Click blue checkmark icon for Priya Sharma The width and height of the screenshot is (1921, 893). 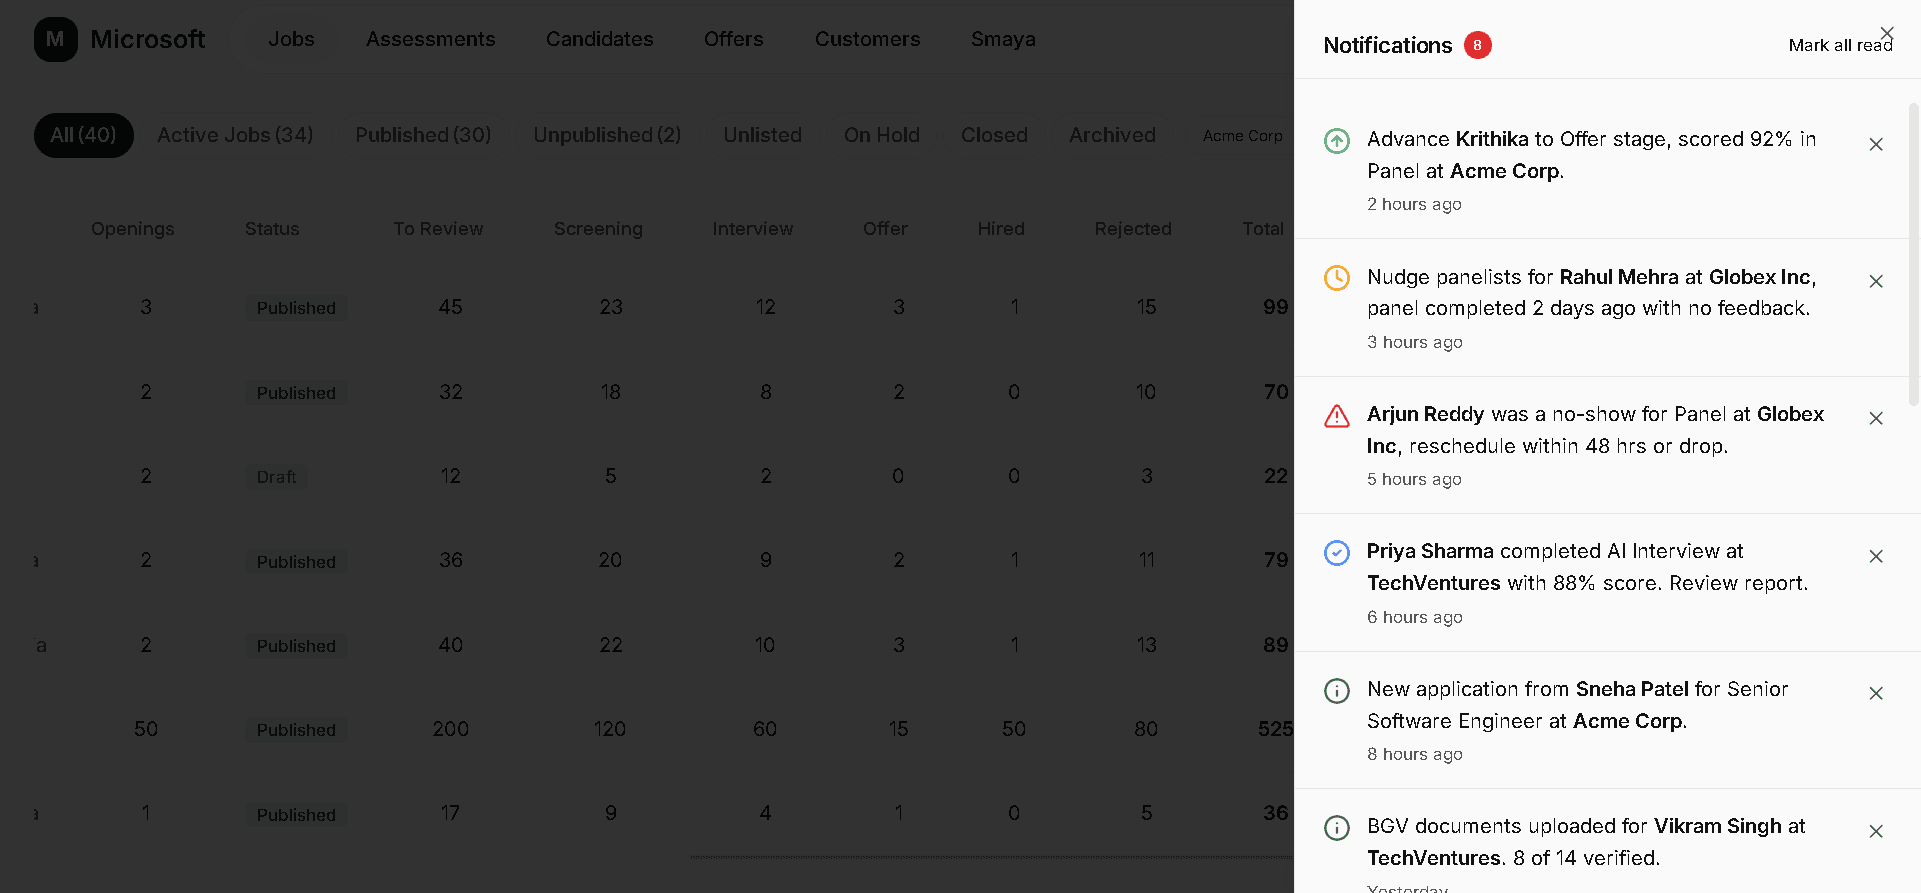point(1336,552)
